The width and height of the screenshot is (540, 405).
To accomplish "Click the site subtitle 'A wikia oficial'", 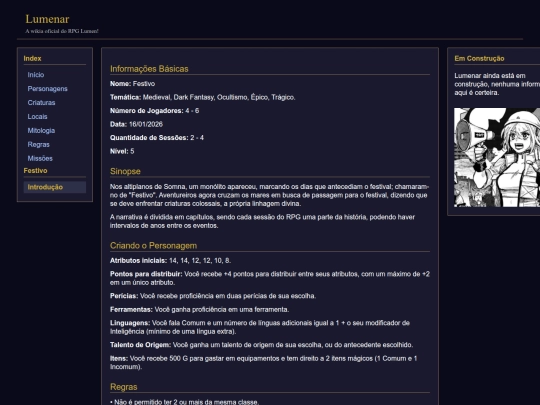I will 62,31.
